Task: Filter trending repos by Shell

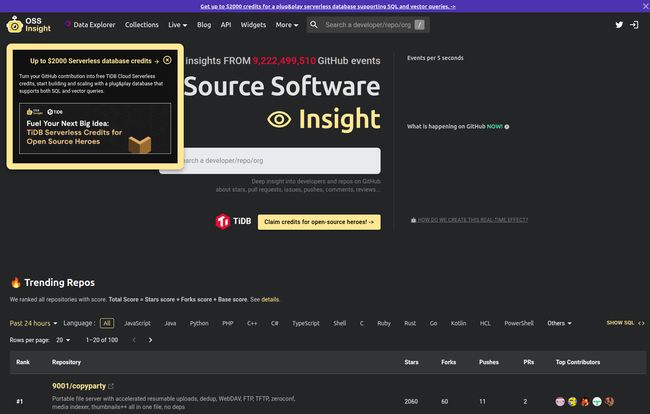Action: pyautogui.click(x=340, y=323)
